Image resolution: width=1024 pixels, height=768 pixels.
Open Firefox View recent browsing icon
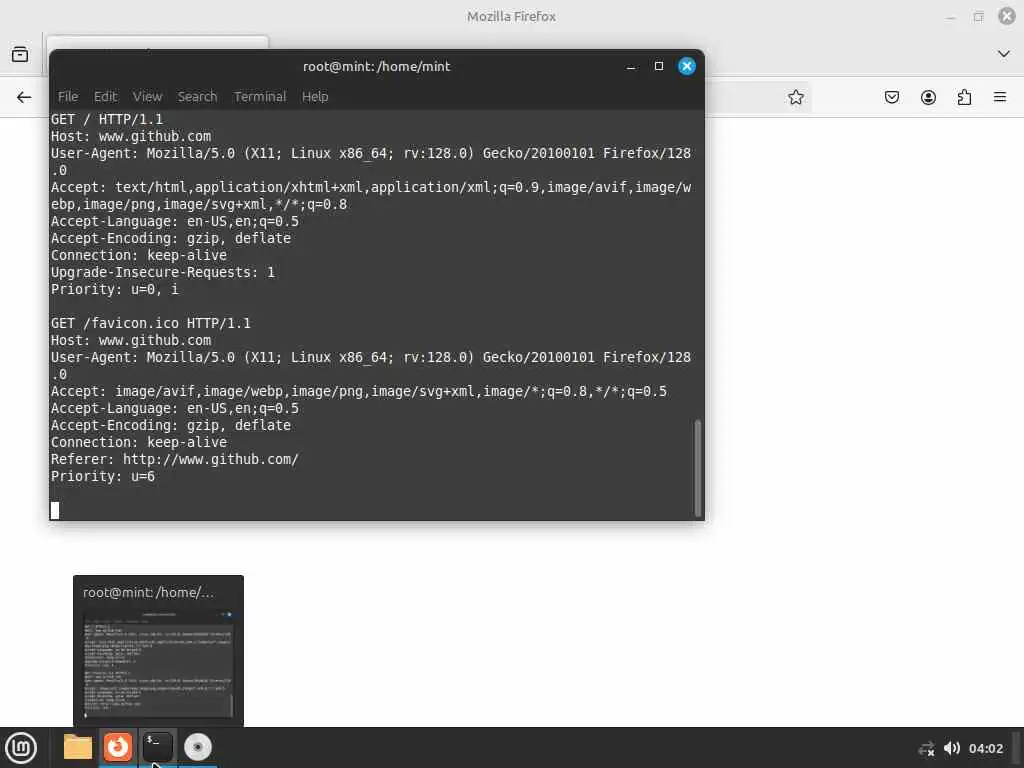pyautogui.click(x=20, y=54)
